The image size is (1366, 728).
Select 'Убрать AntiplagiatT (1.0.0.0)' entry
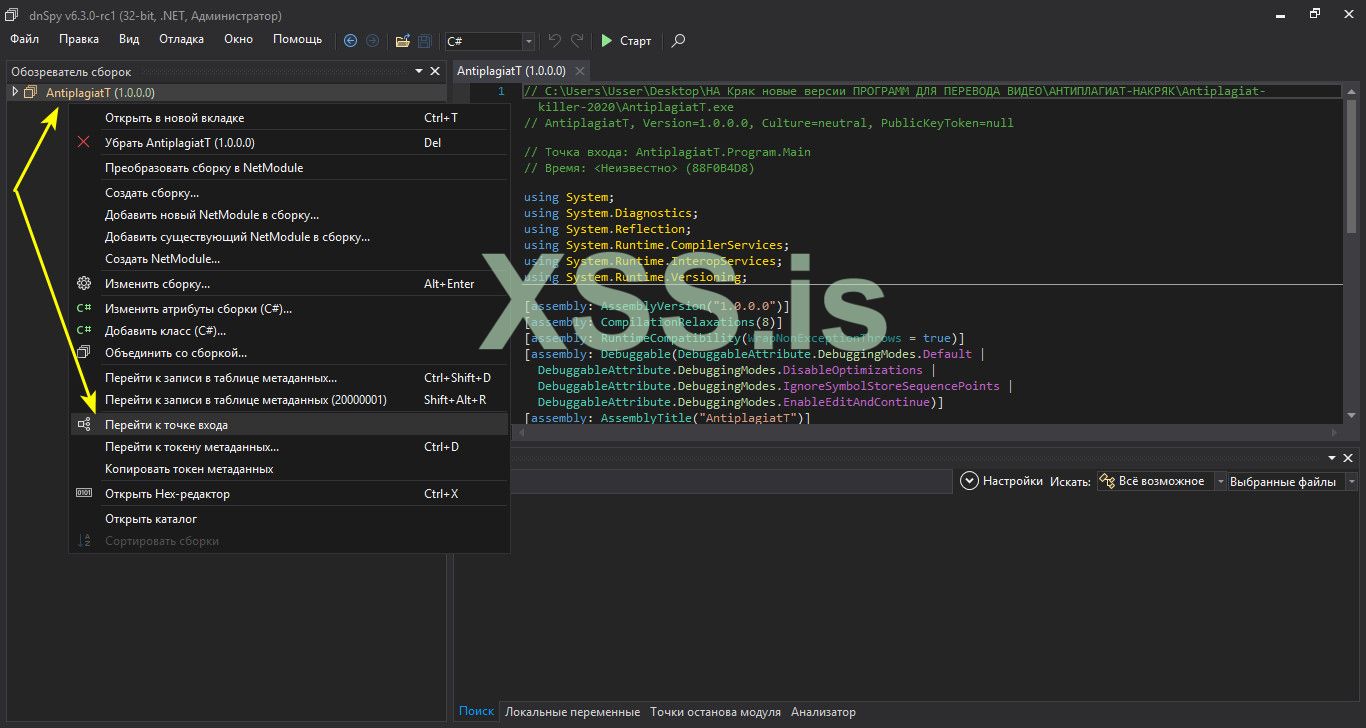click(179, 143)
